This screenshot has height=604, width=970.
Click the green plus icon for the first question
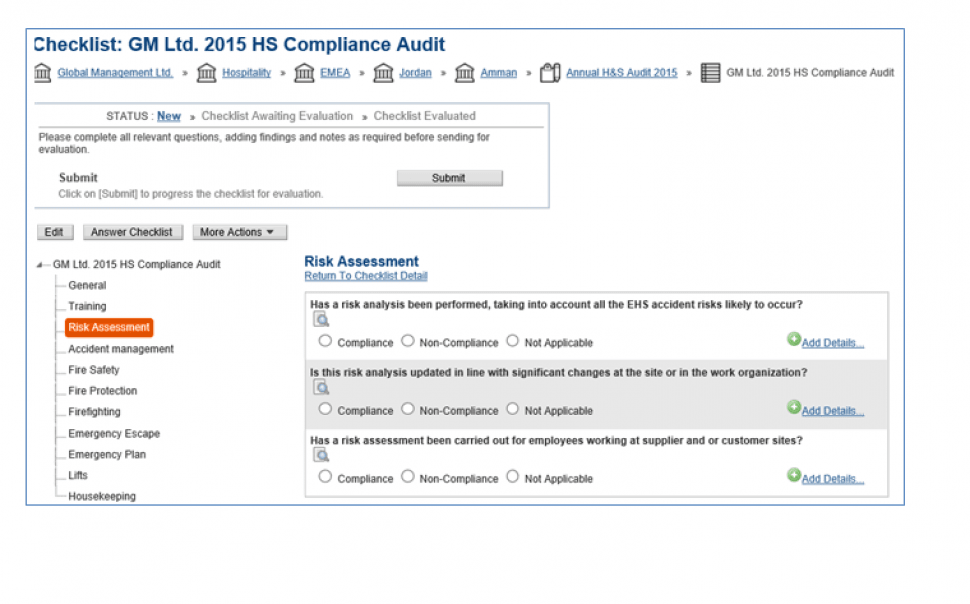794,340
